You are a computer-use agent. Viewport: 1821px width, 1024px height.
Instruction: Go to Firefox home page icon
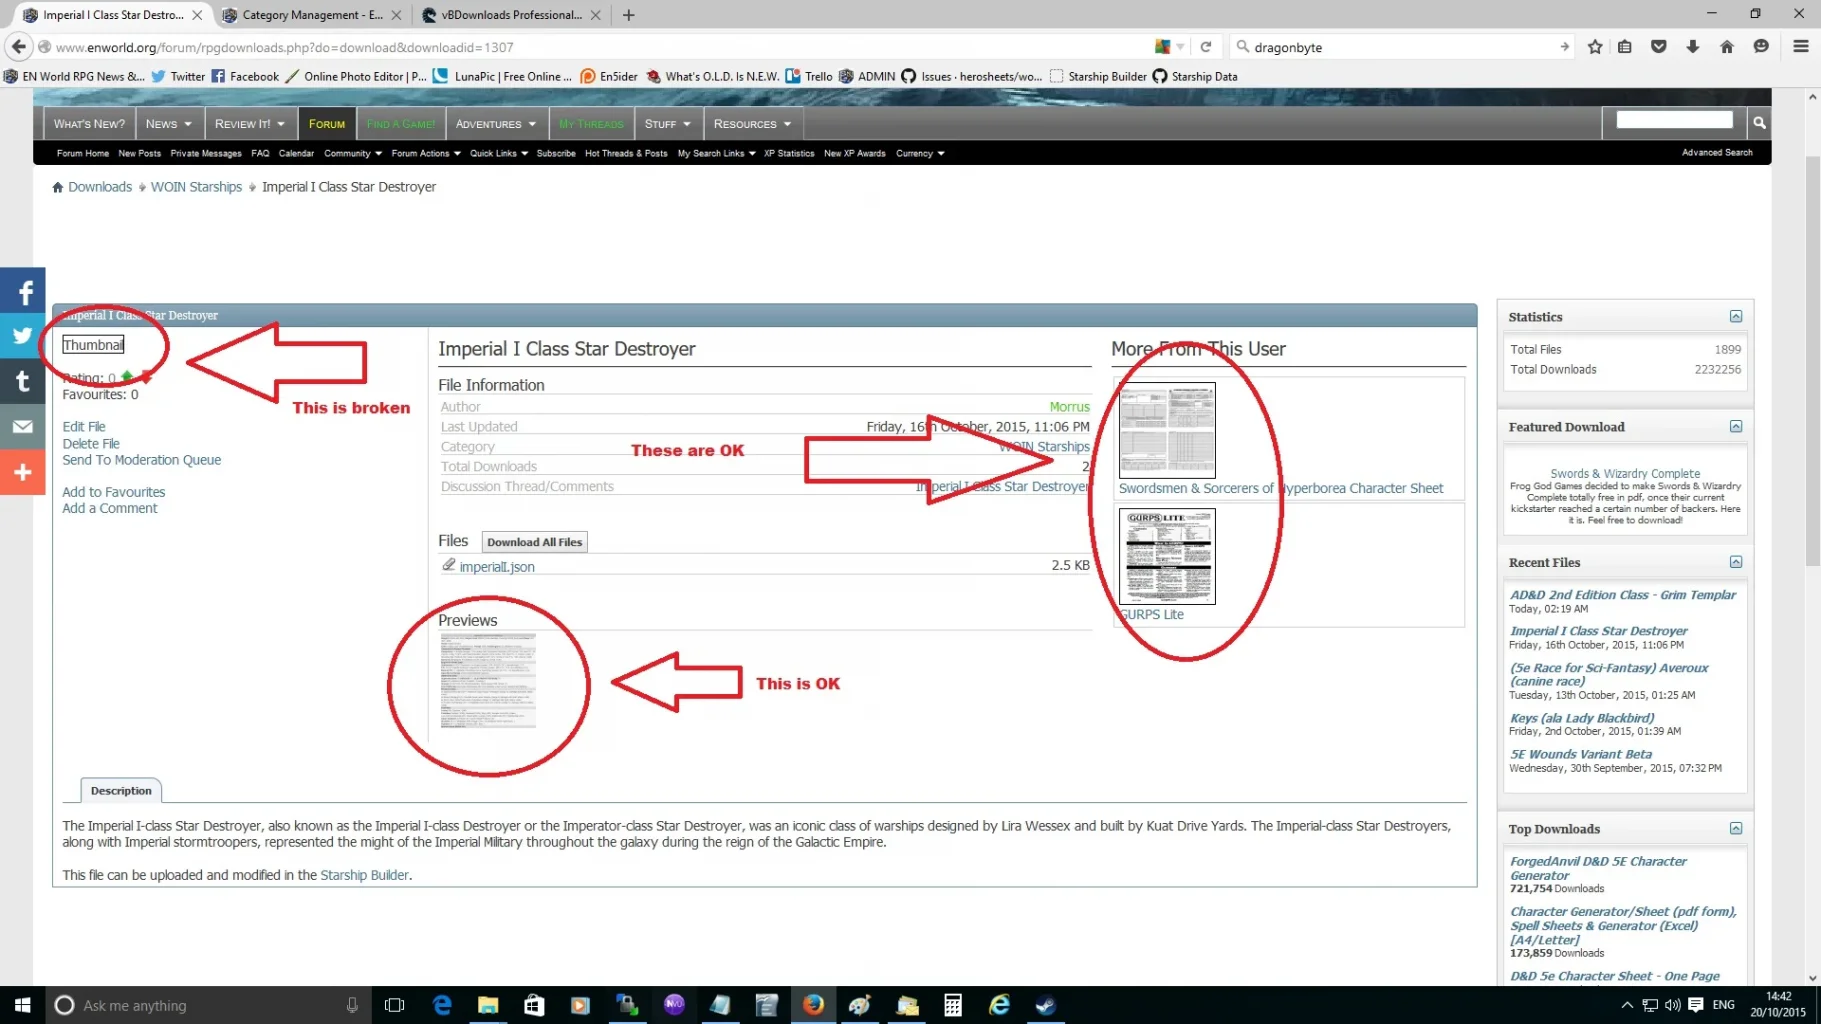tap(1727, 47)
